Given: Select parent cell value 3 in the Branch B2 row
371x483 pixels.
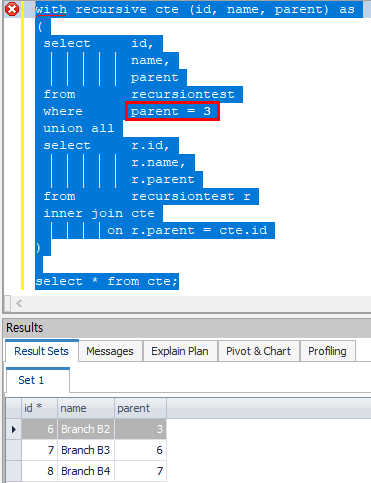Looking at the screenshot, I should [x=140, y=429].
